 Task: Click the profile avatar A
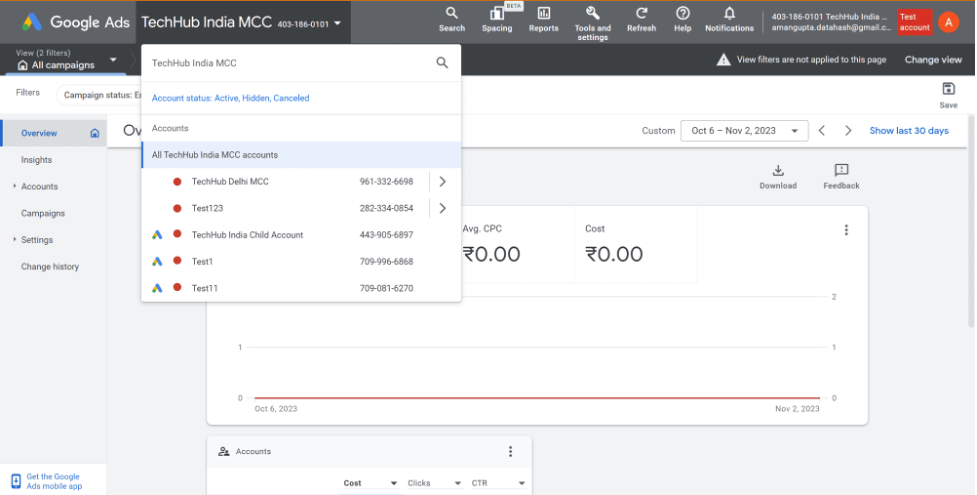[948, 23]
